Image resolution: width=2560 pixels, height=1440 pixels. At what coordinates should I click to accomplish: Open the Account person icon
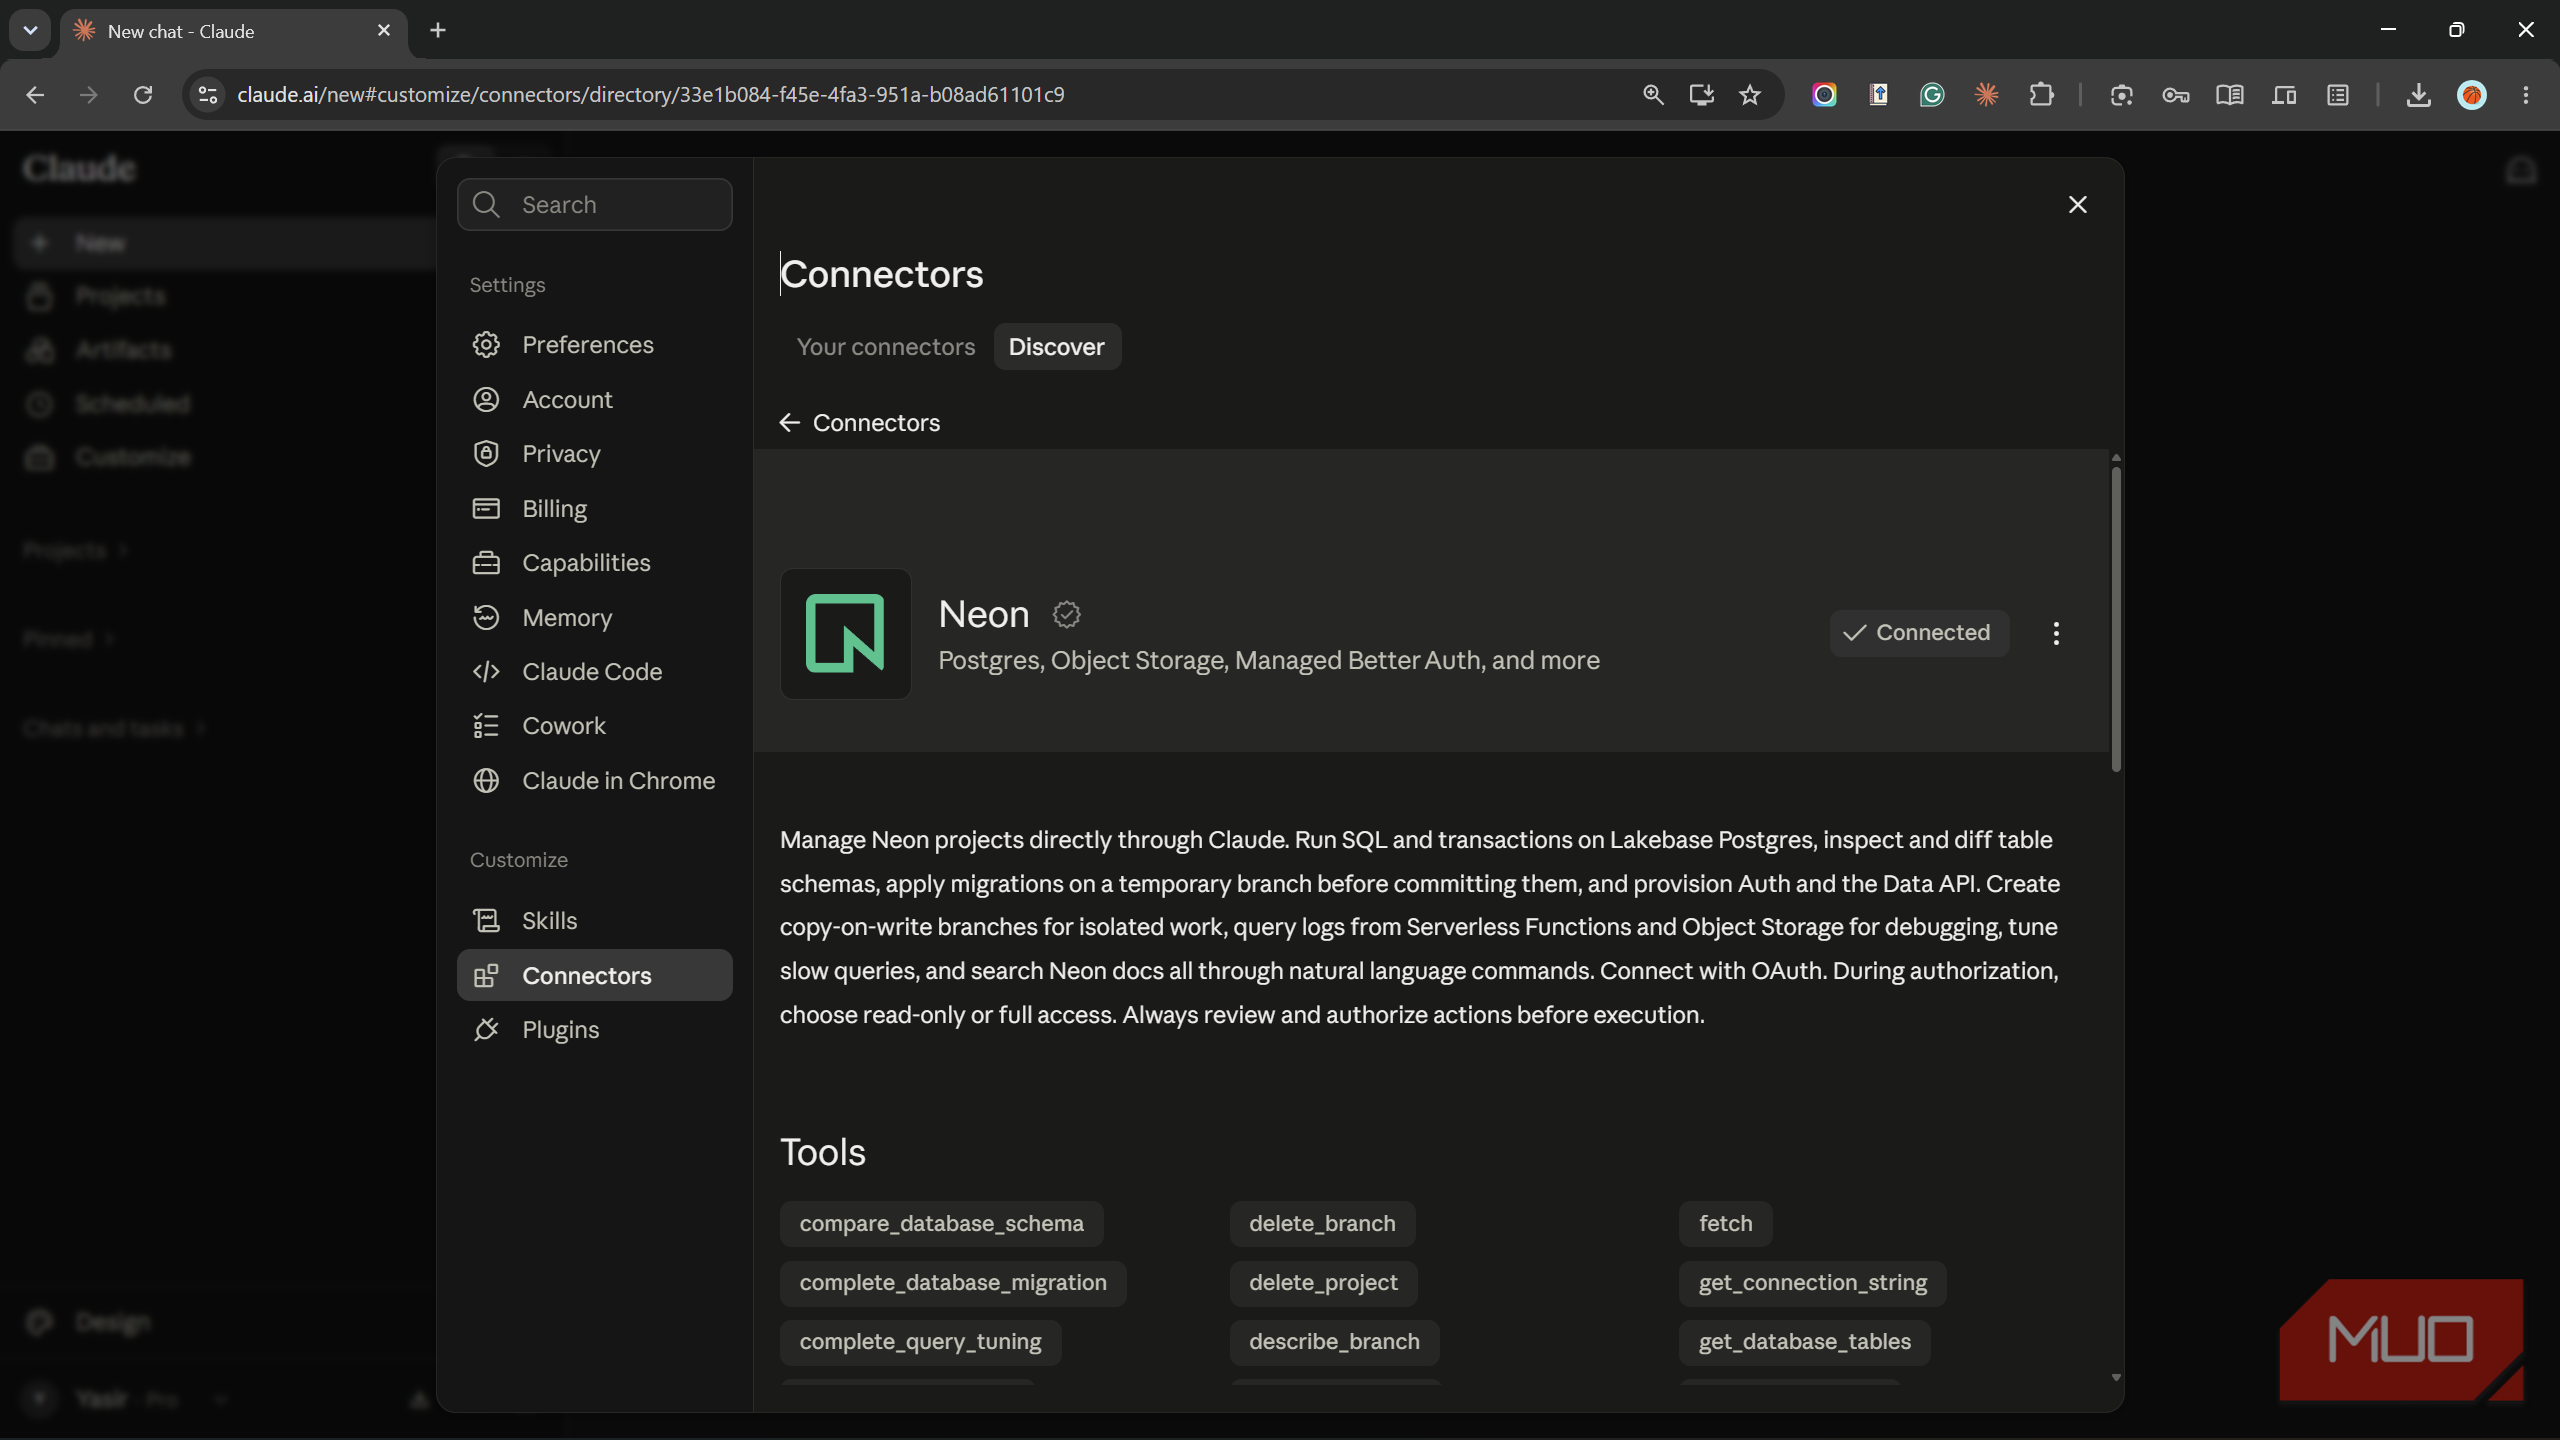pyautogui.click(x=486, y=399)
